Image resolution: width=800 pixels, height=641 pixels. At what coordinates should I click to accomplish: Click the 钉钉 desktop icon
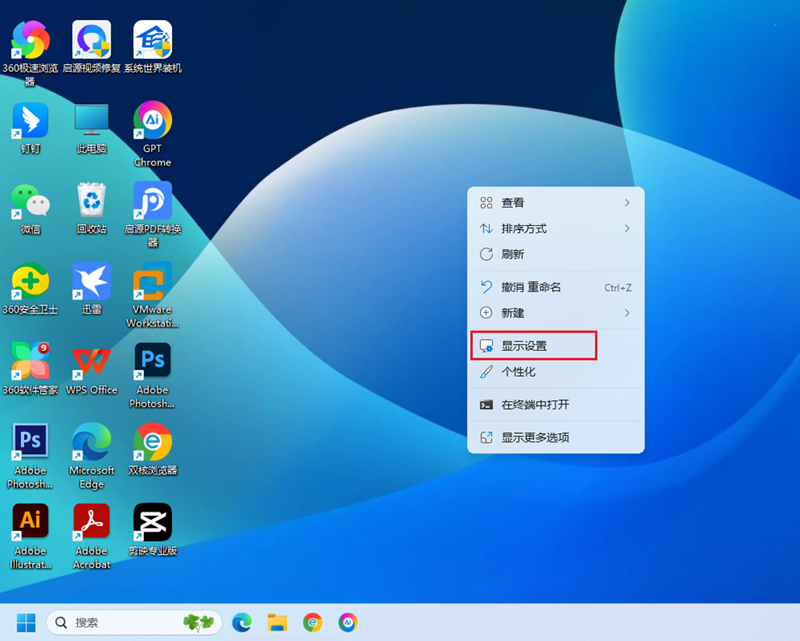coord(31,120)
